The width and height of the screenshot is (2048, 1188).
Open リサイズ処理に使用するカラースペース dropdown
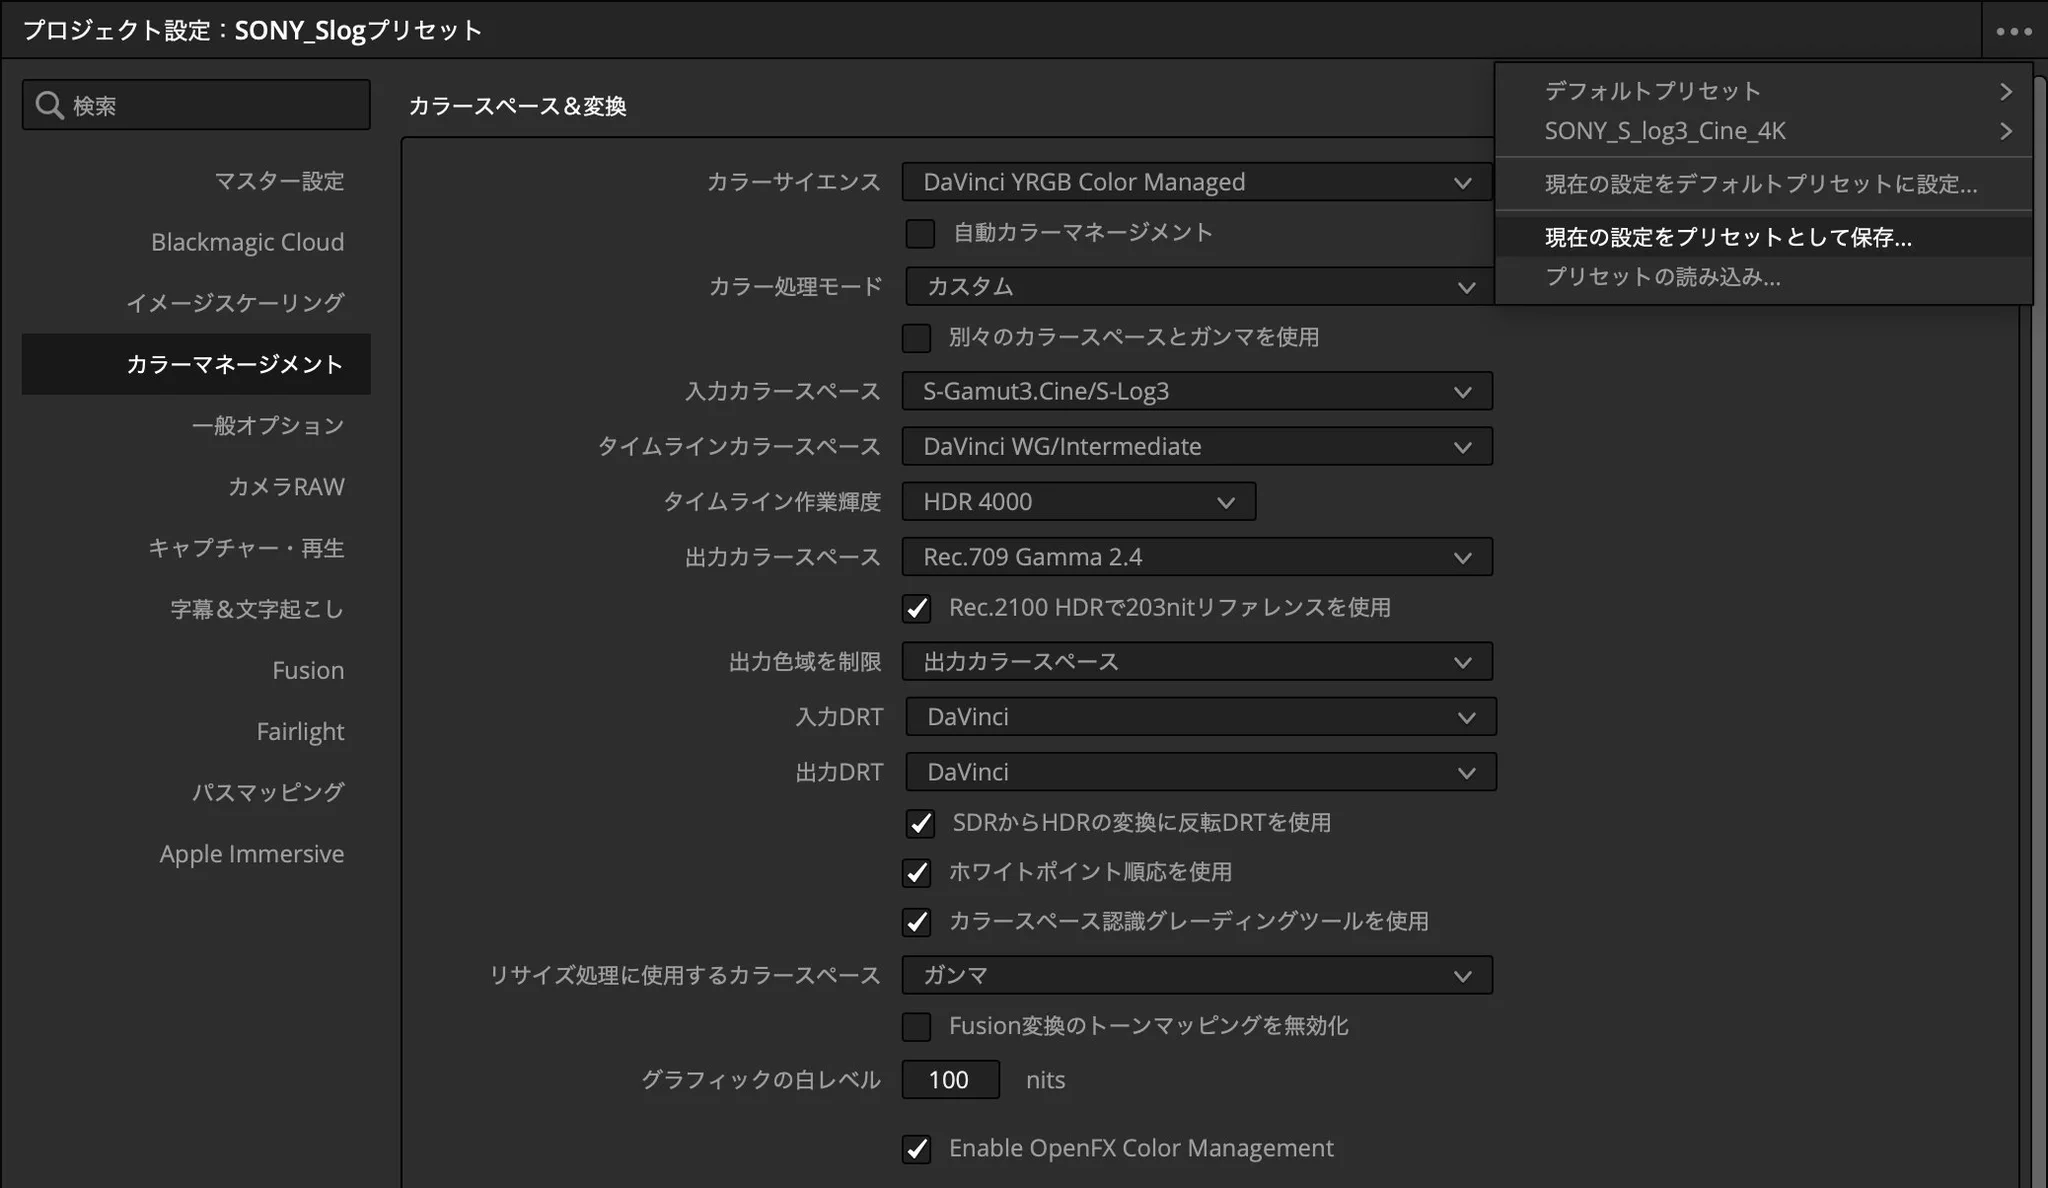pos(1197,975)
